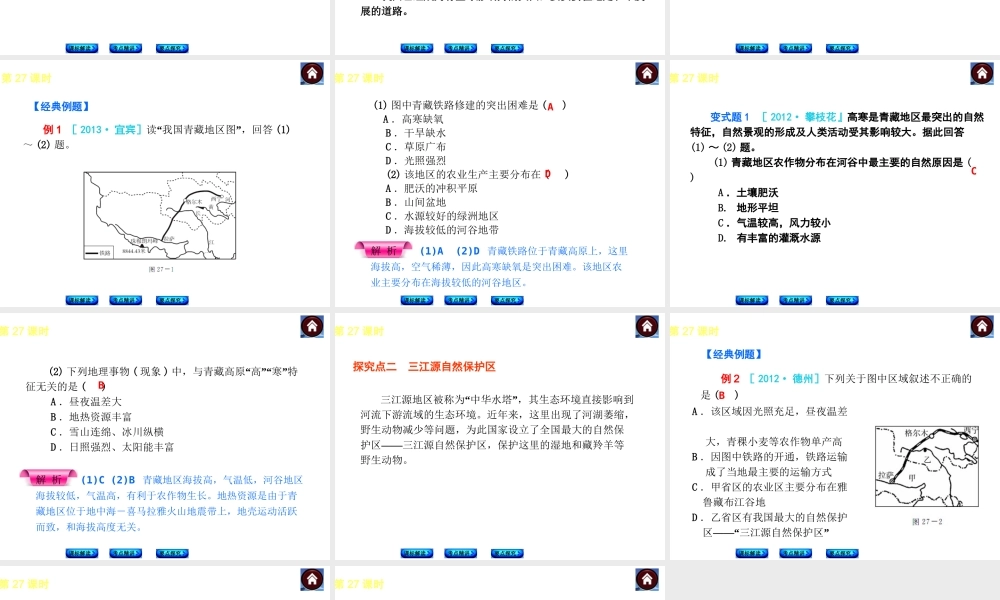Click last blue nav button under 例1 map slide

(x=172, y=300)
